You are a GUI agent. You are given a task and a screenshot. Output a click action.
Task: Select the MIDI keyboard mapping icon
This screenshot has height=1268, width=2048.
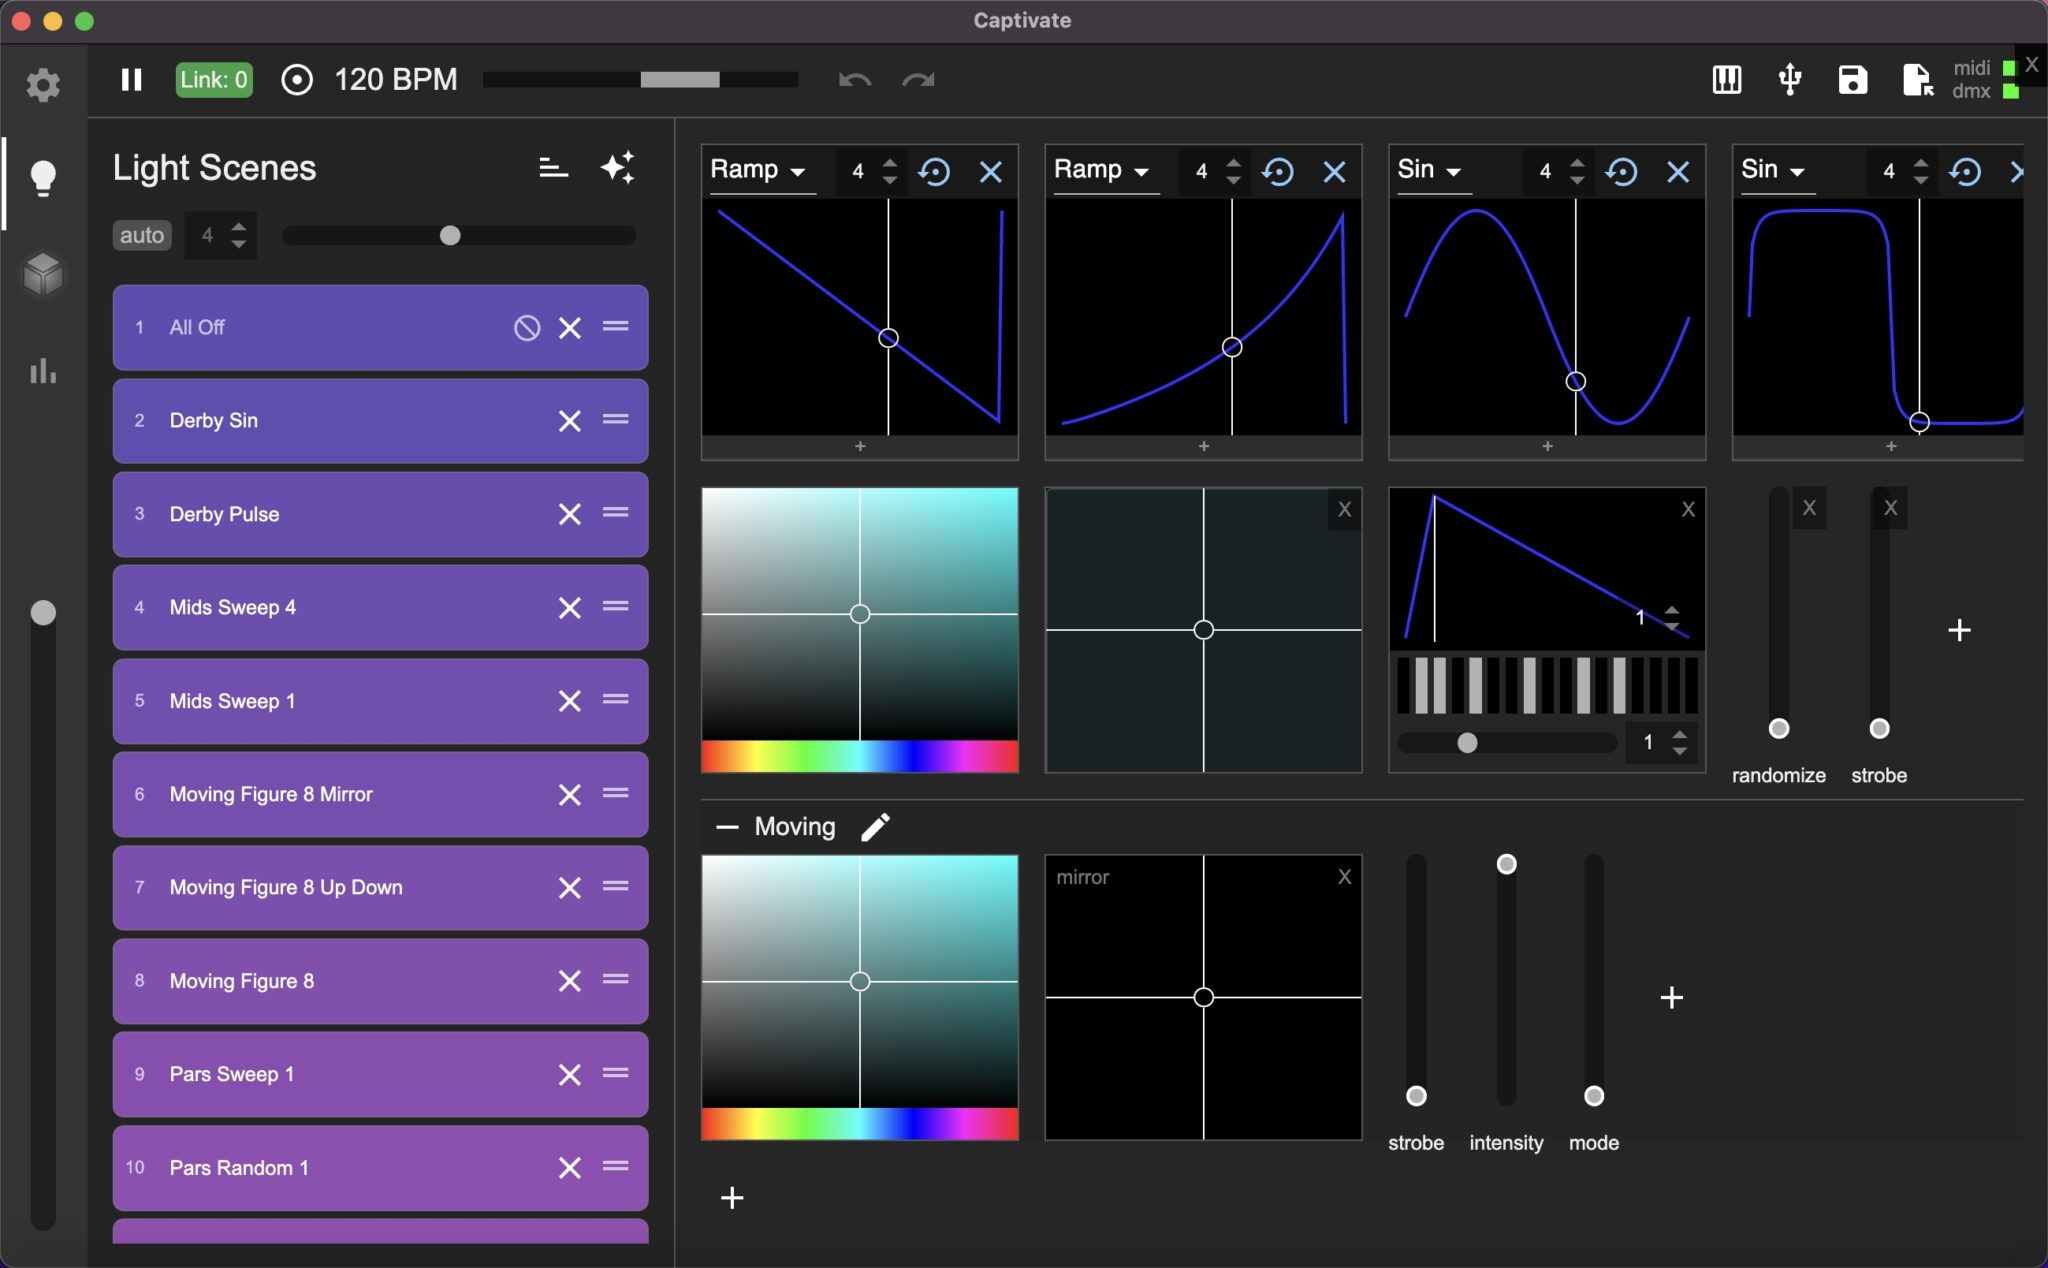coord(1729,80)
